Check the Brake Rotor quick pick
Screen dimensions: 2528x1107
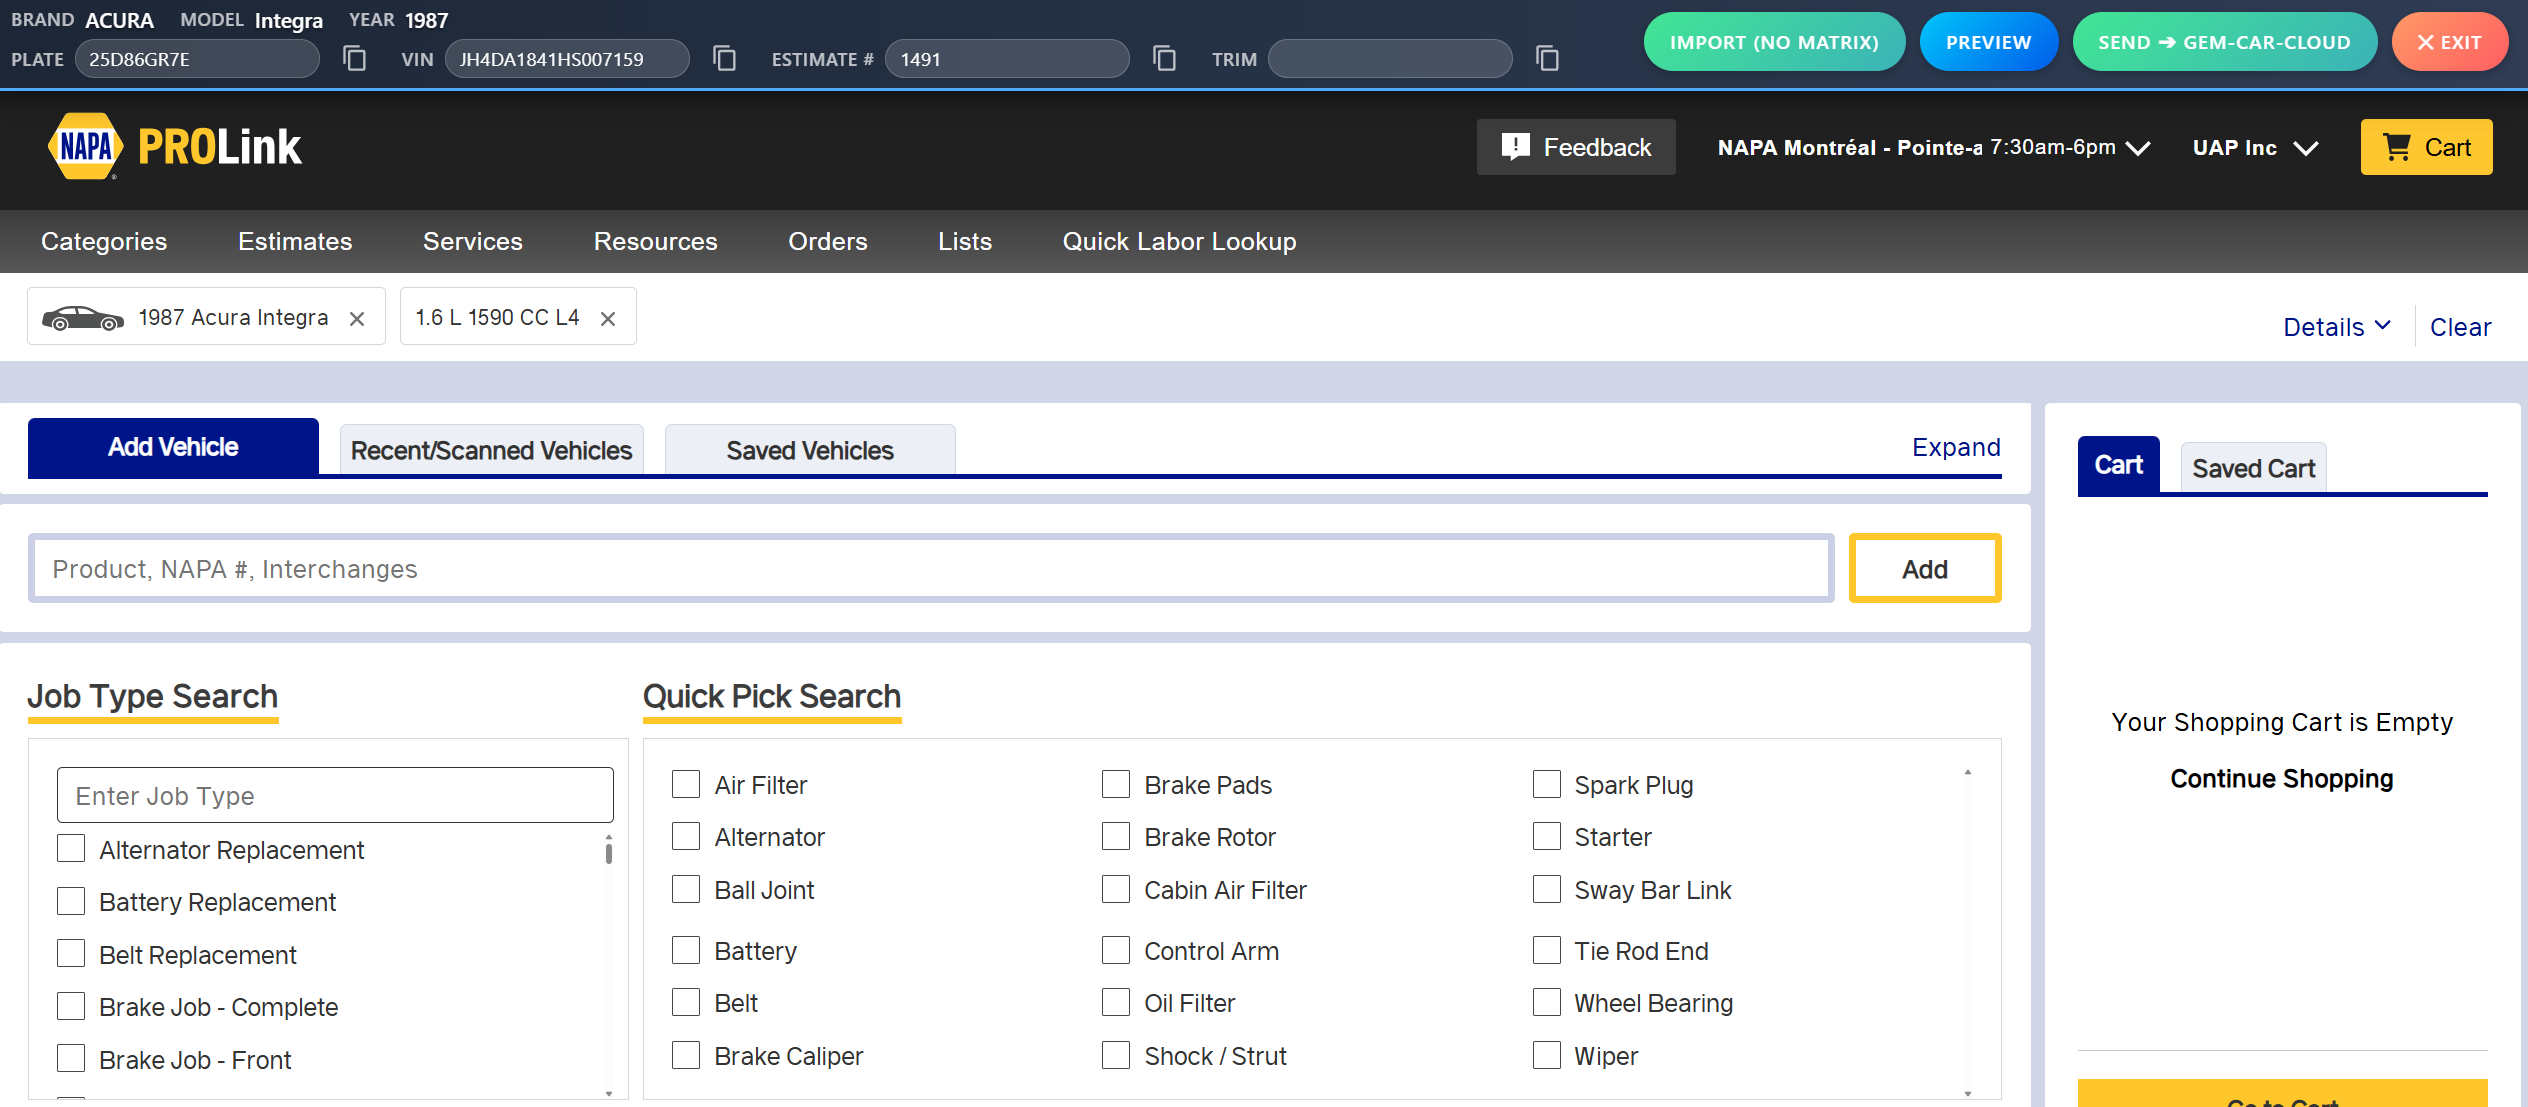(1116, 836)
